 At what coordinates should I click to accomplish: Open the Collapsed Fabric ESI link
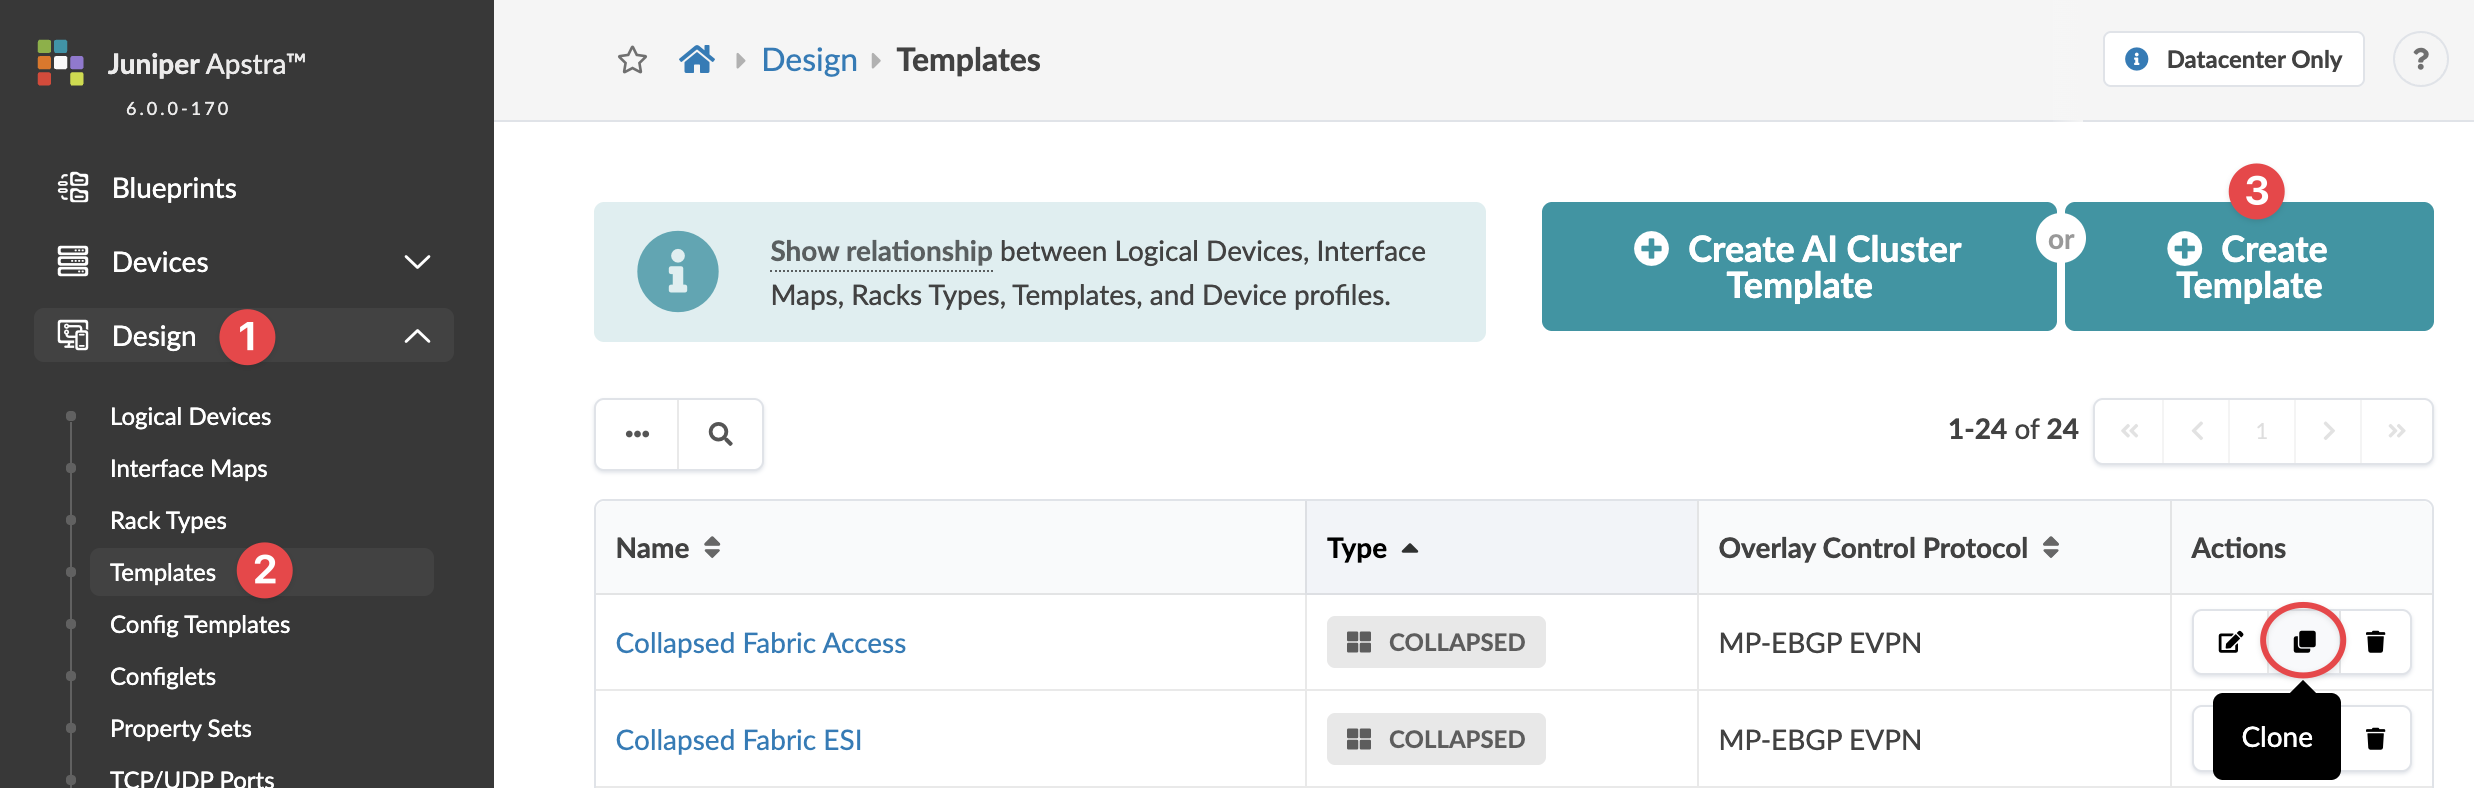(738, 740)
